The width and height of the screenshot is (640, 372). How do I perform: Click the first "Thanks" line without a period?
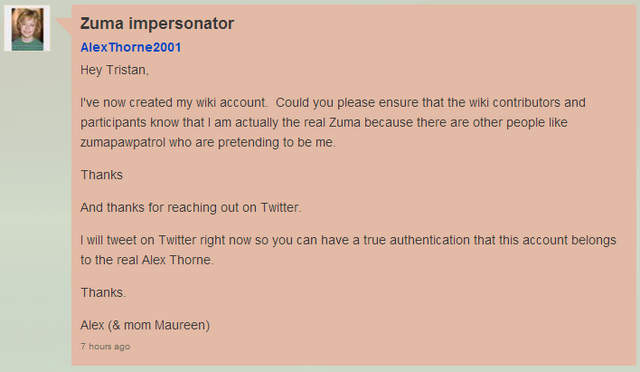pyautogui.click(x=102, y=175)
